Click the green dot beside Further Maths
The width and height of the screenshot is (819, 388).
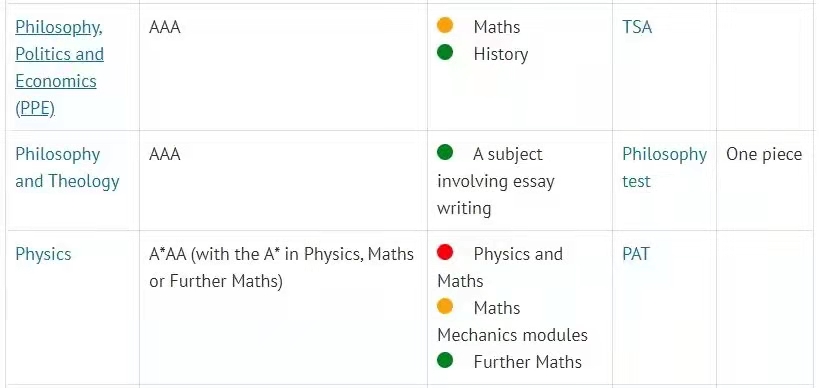[444, 360]
